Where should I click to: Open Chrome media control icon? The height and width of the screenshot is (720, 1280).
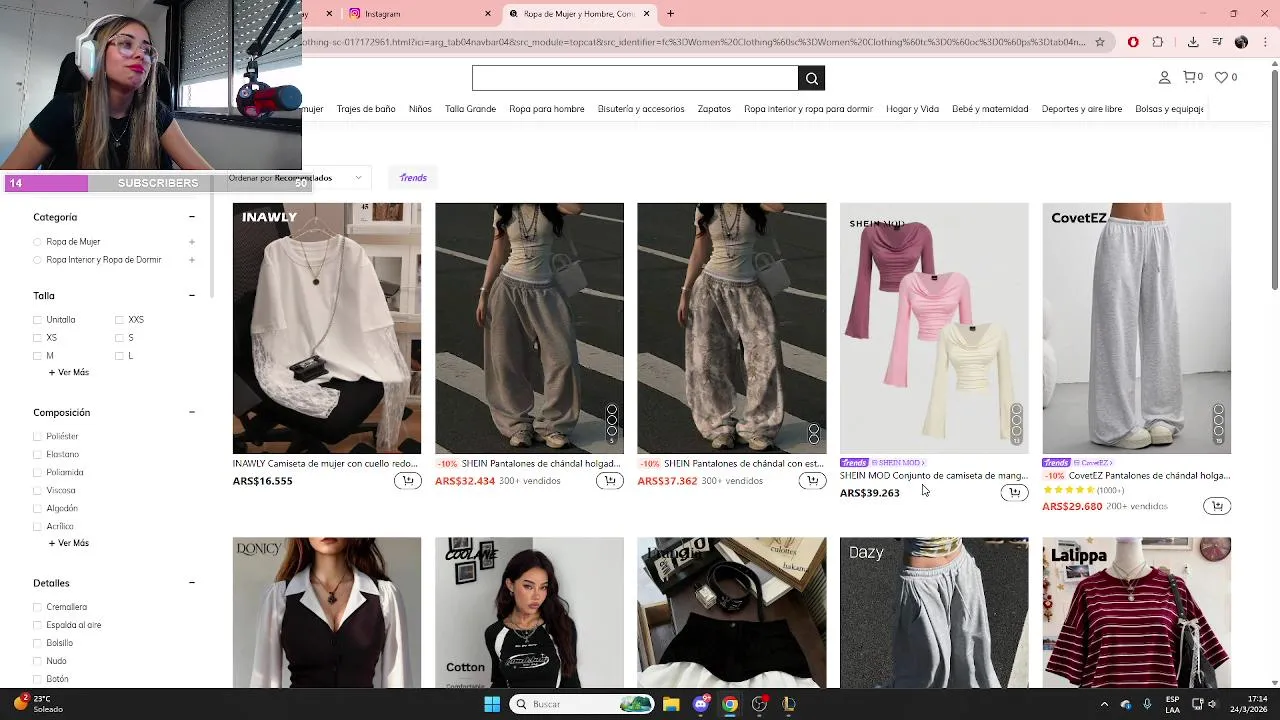coord(1217,42)
